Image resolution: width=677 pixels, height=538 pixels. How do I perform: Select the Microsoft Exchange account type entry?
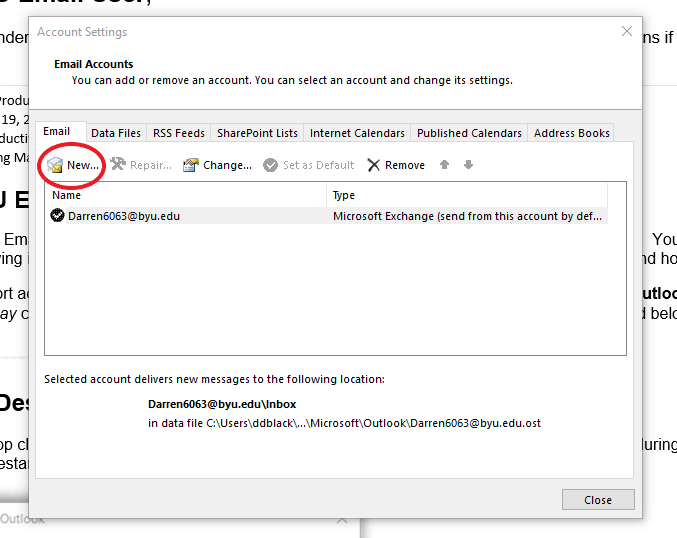click(x=467, y=215)
